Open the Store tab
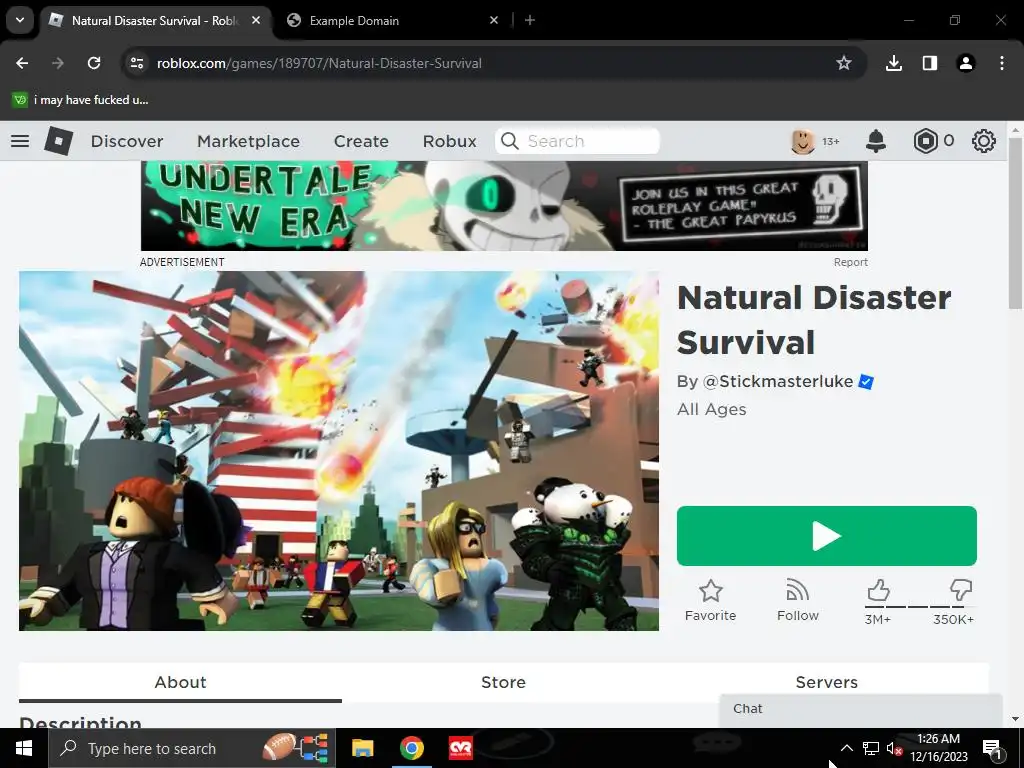This screenshot has width=1024, height=768. (x=504, y=682)
